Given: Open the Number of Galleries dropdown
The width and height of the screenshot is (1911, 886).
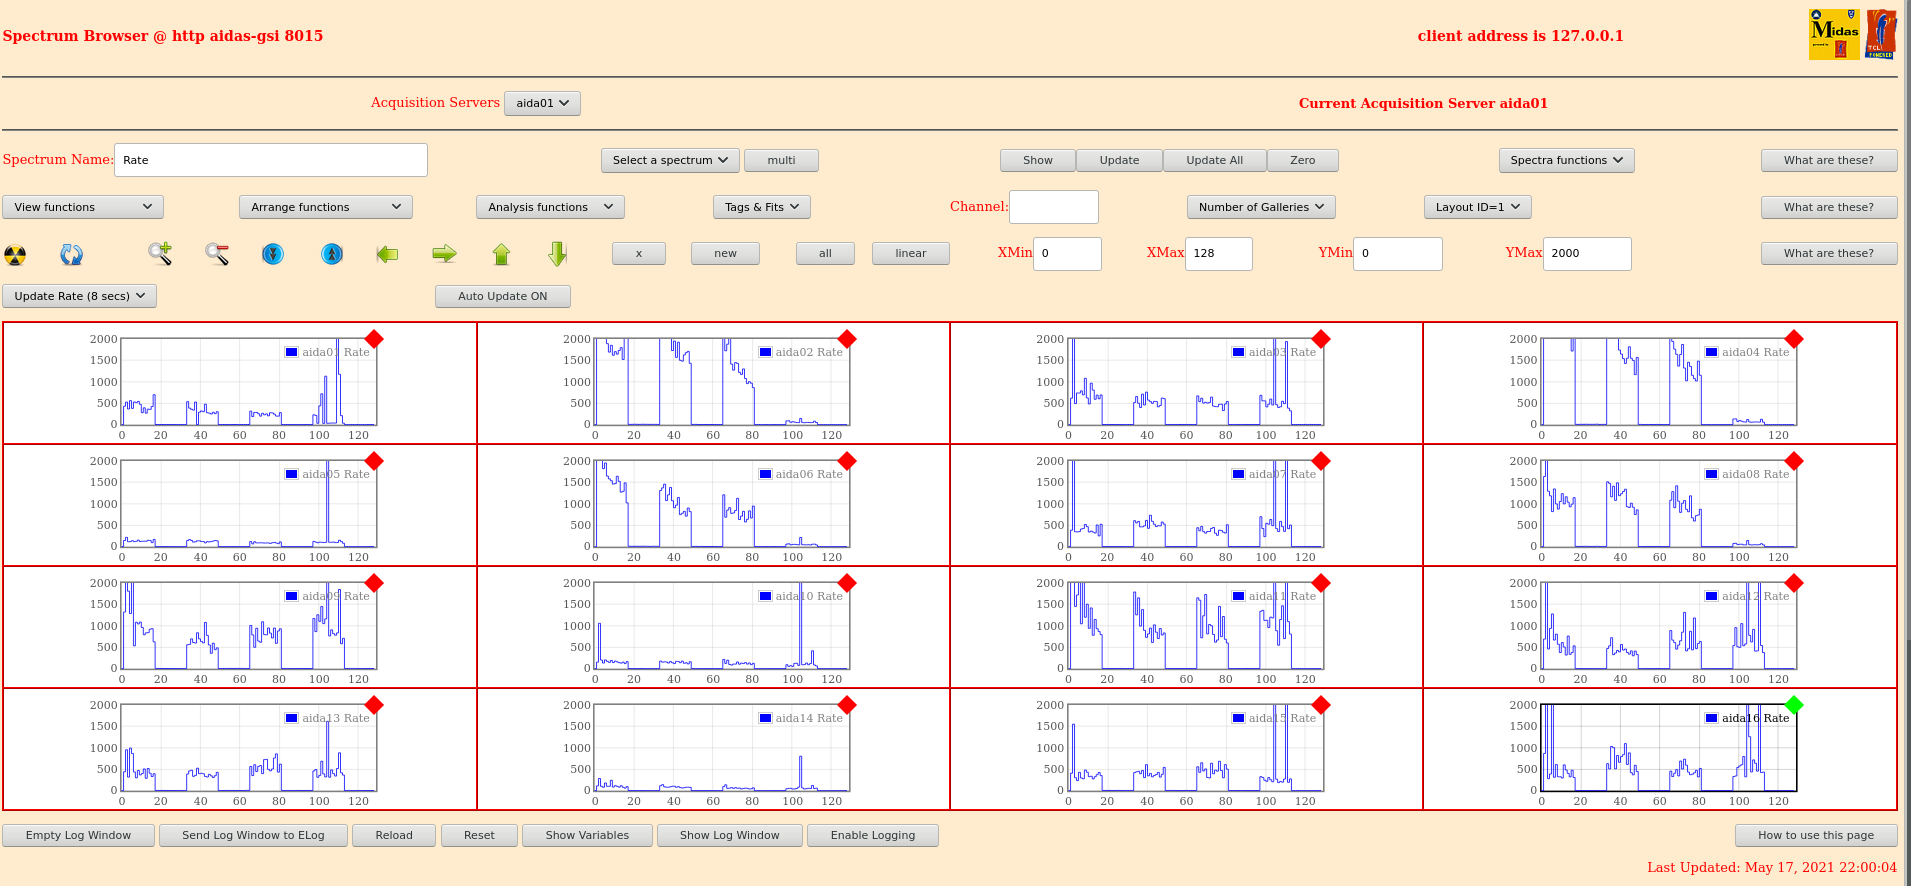Looking at the screenshot, I should tap(1260, 207).
